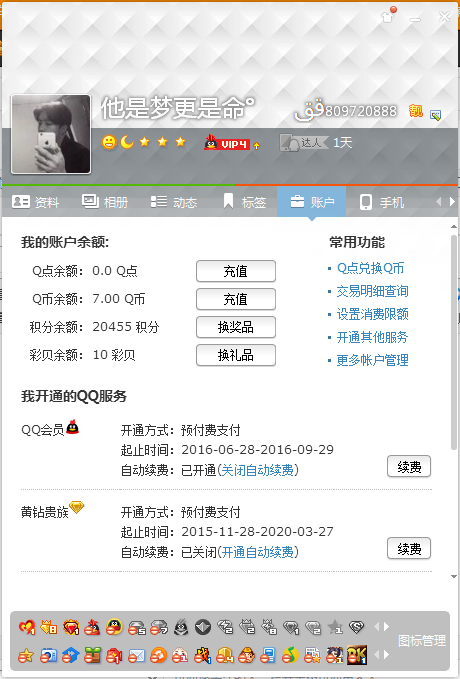Click 续费 button for QQ会员
Image resolution: width=460 pixels, height=679 pixels.
pos(409,466)
